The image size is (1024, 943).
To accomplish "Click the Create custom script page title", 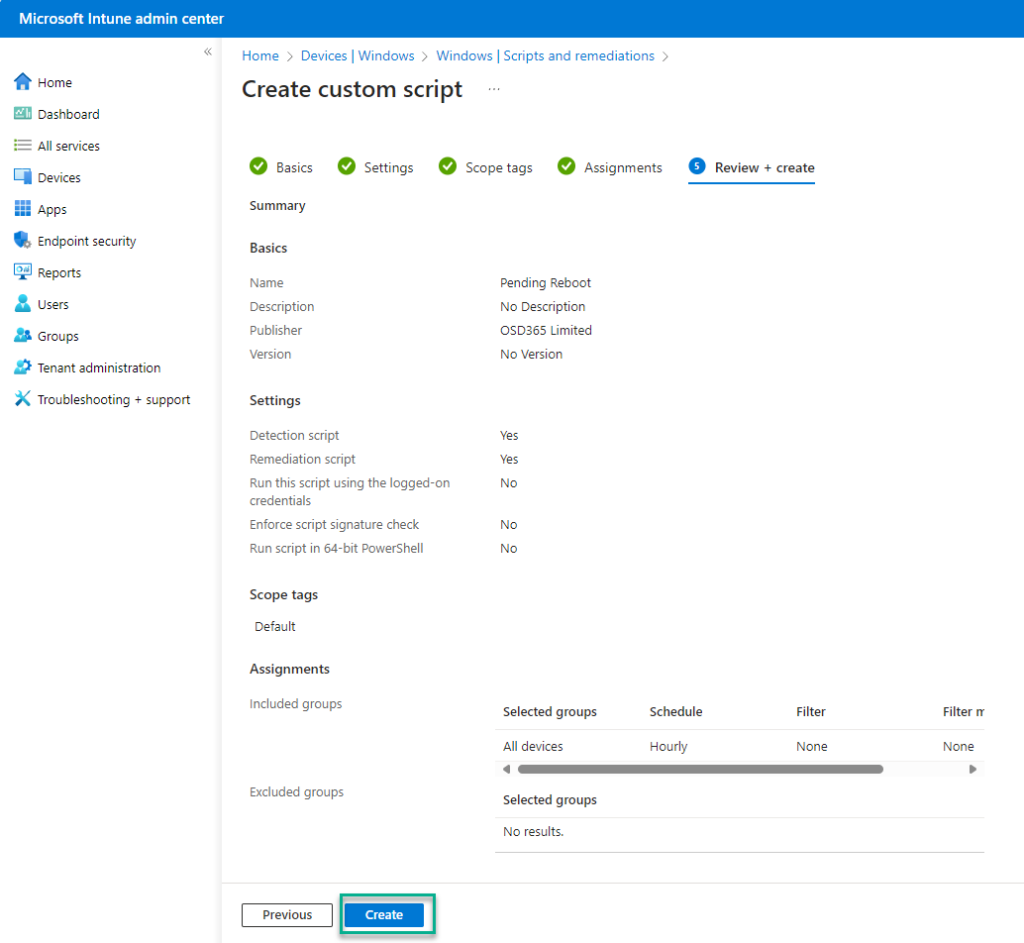I will click(352, 89).
